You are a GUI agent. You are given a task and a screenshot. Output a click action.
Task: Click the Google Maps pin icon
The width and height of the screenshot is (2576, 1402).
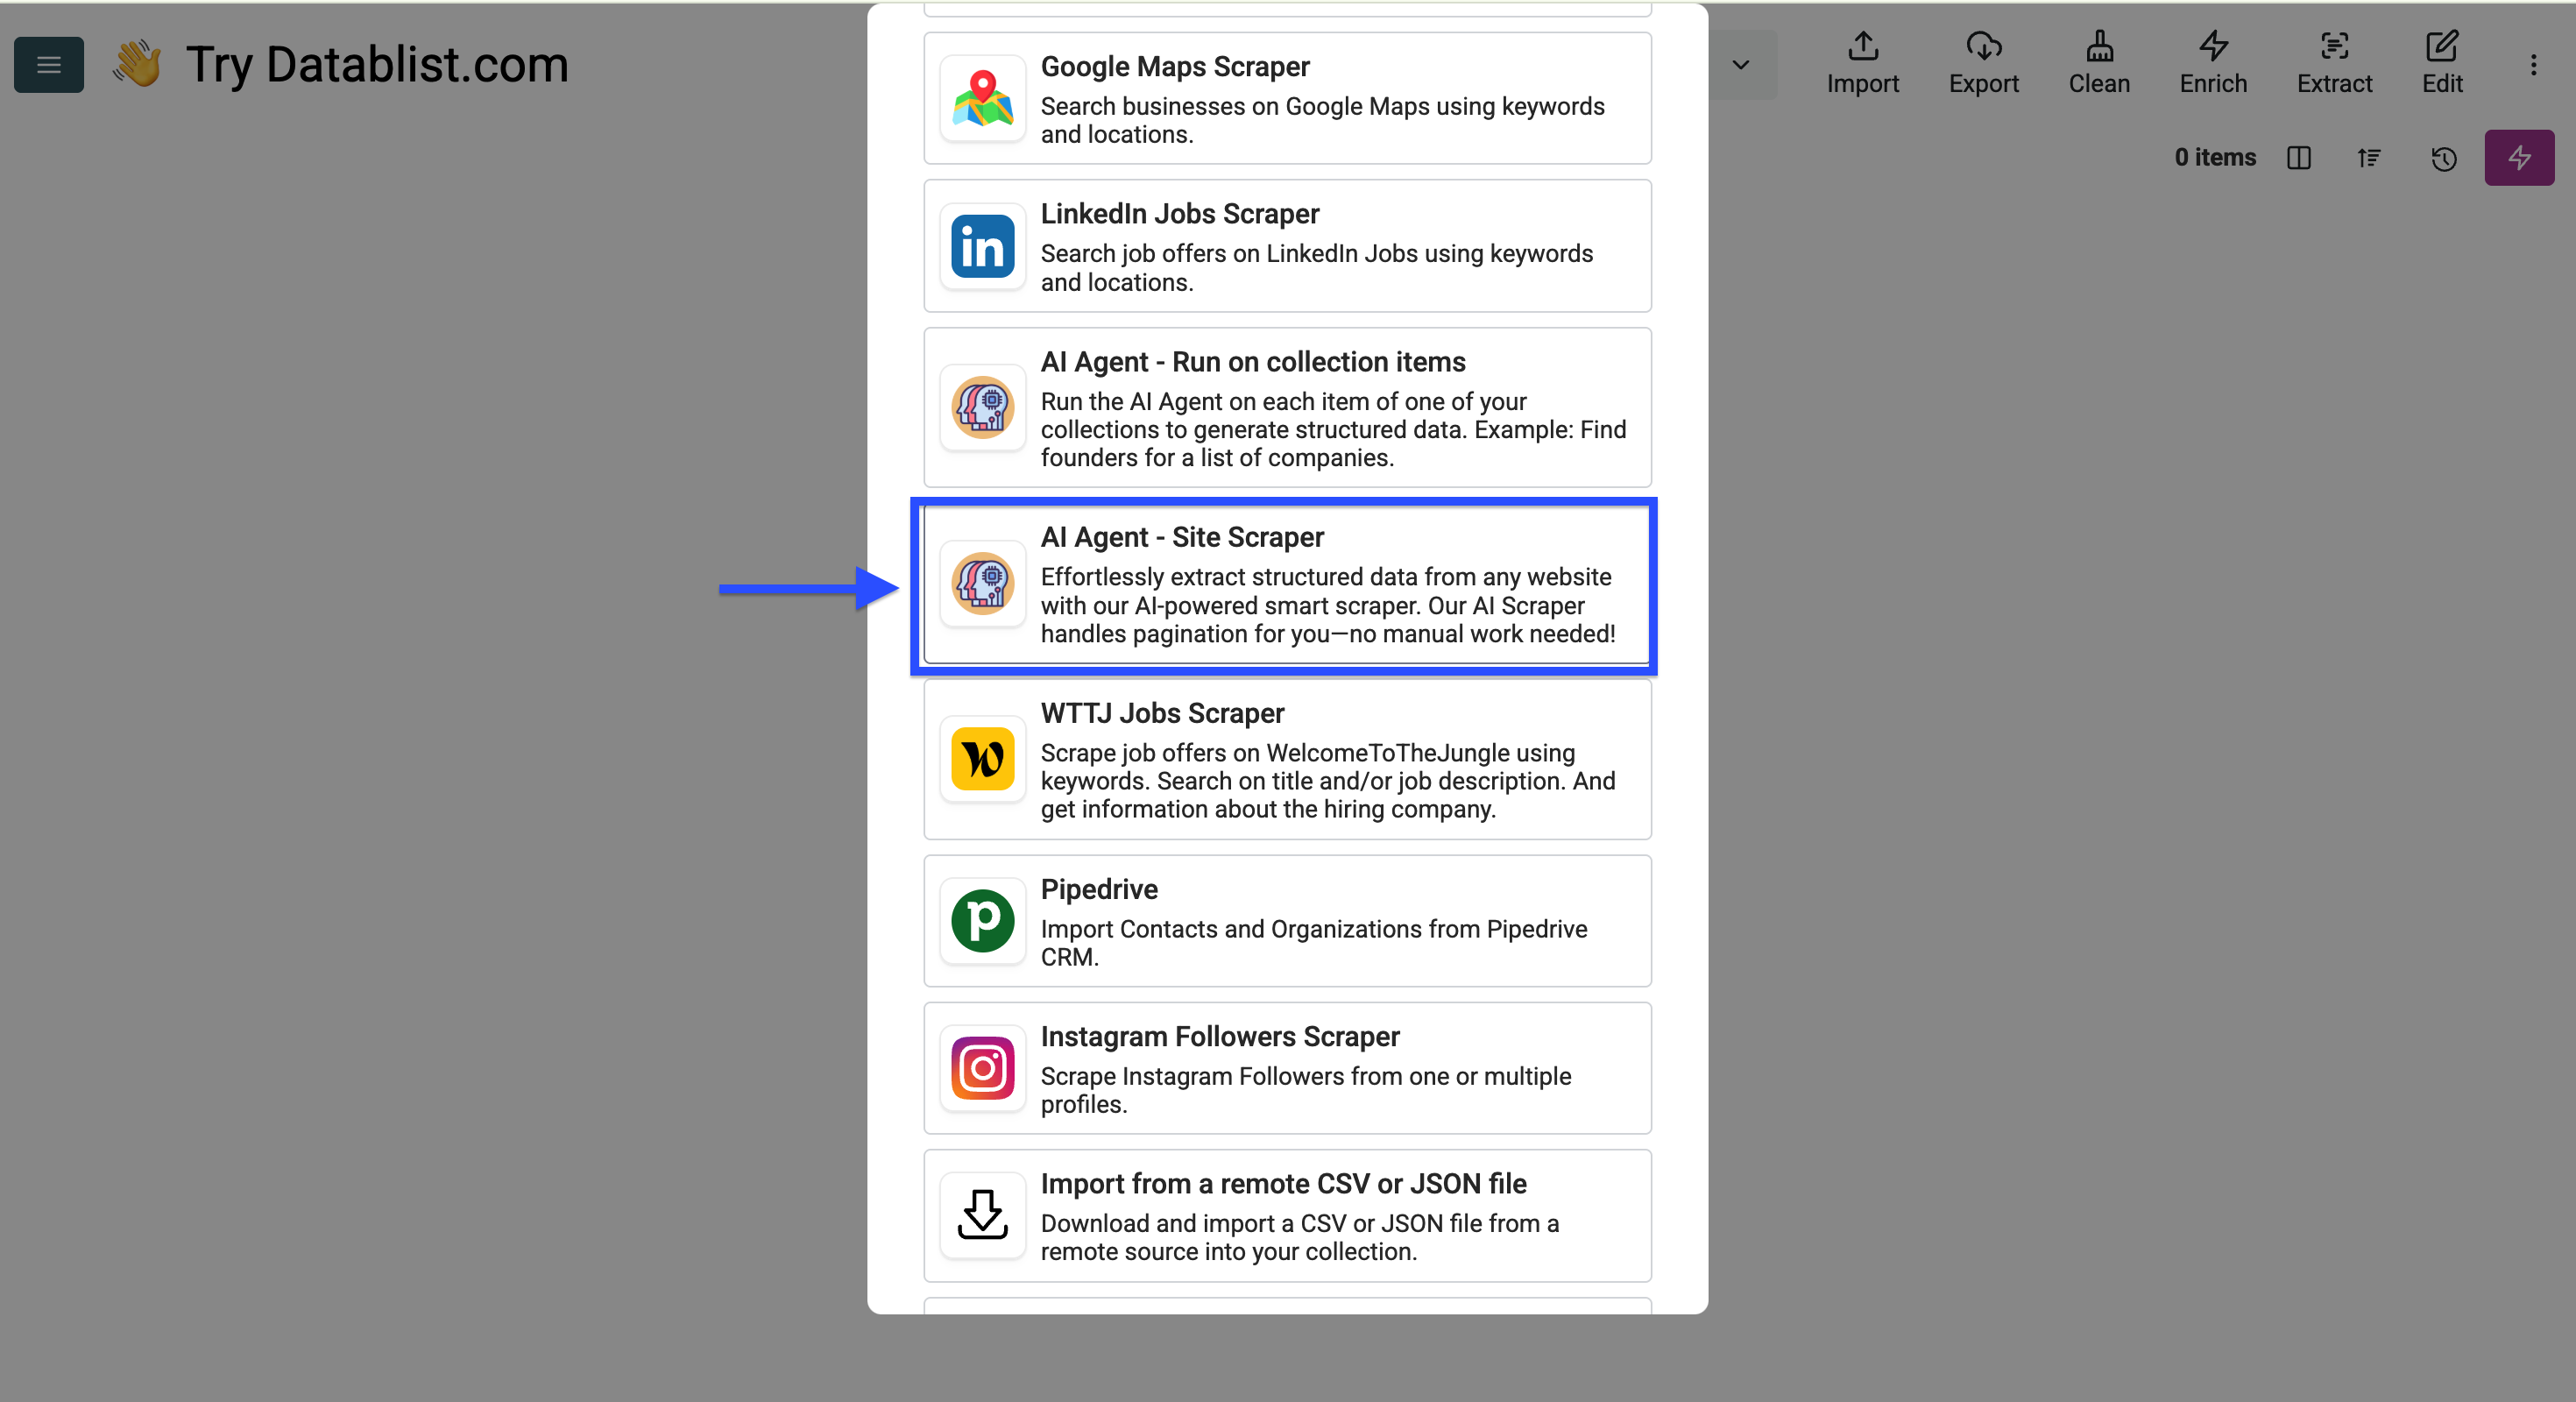point(982,98)
